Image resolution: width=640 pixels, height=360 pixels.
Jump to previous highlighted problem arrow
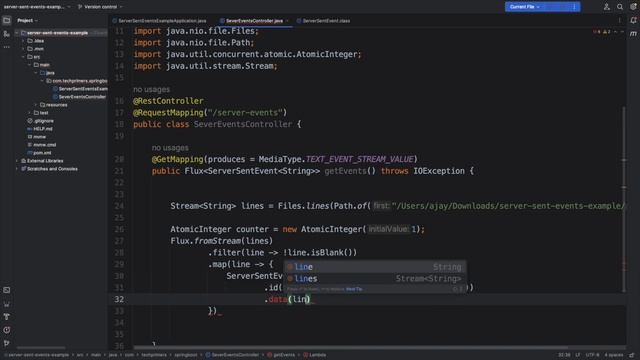pyautogui.click(x=616, y=32)
